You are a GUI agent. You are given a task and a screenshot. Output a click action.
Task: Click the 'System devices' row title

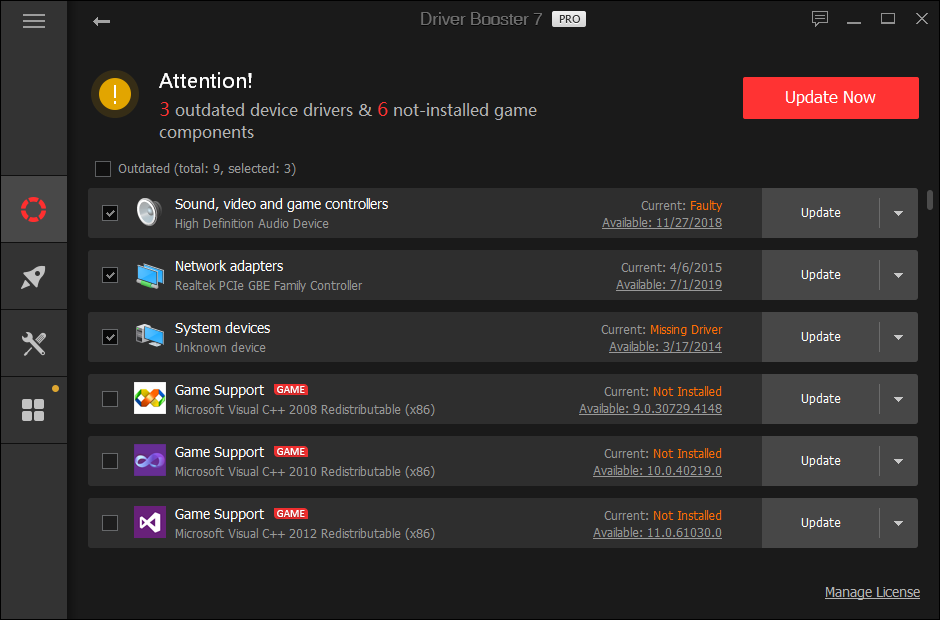(222, 328)
